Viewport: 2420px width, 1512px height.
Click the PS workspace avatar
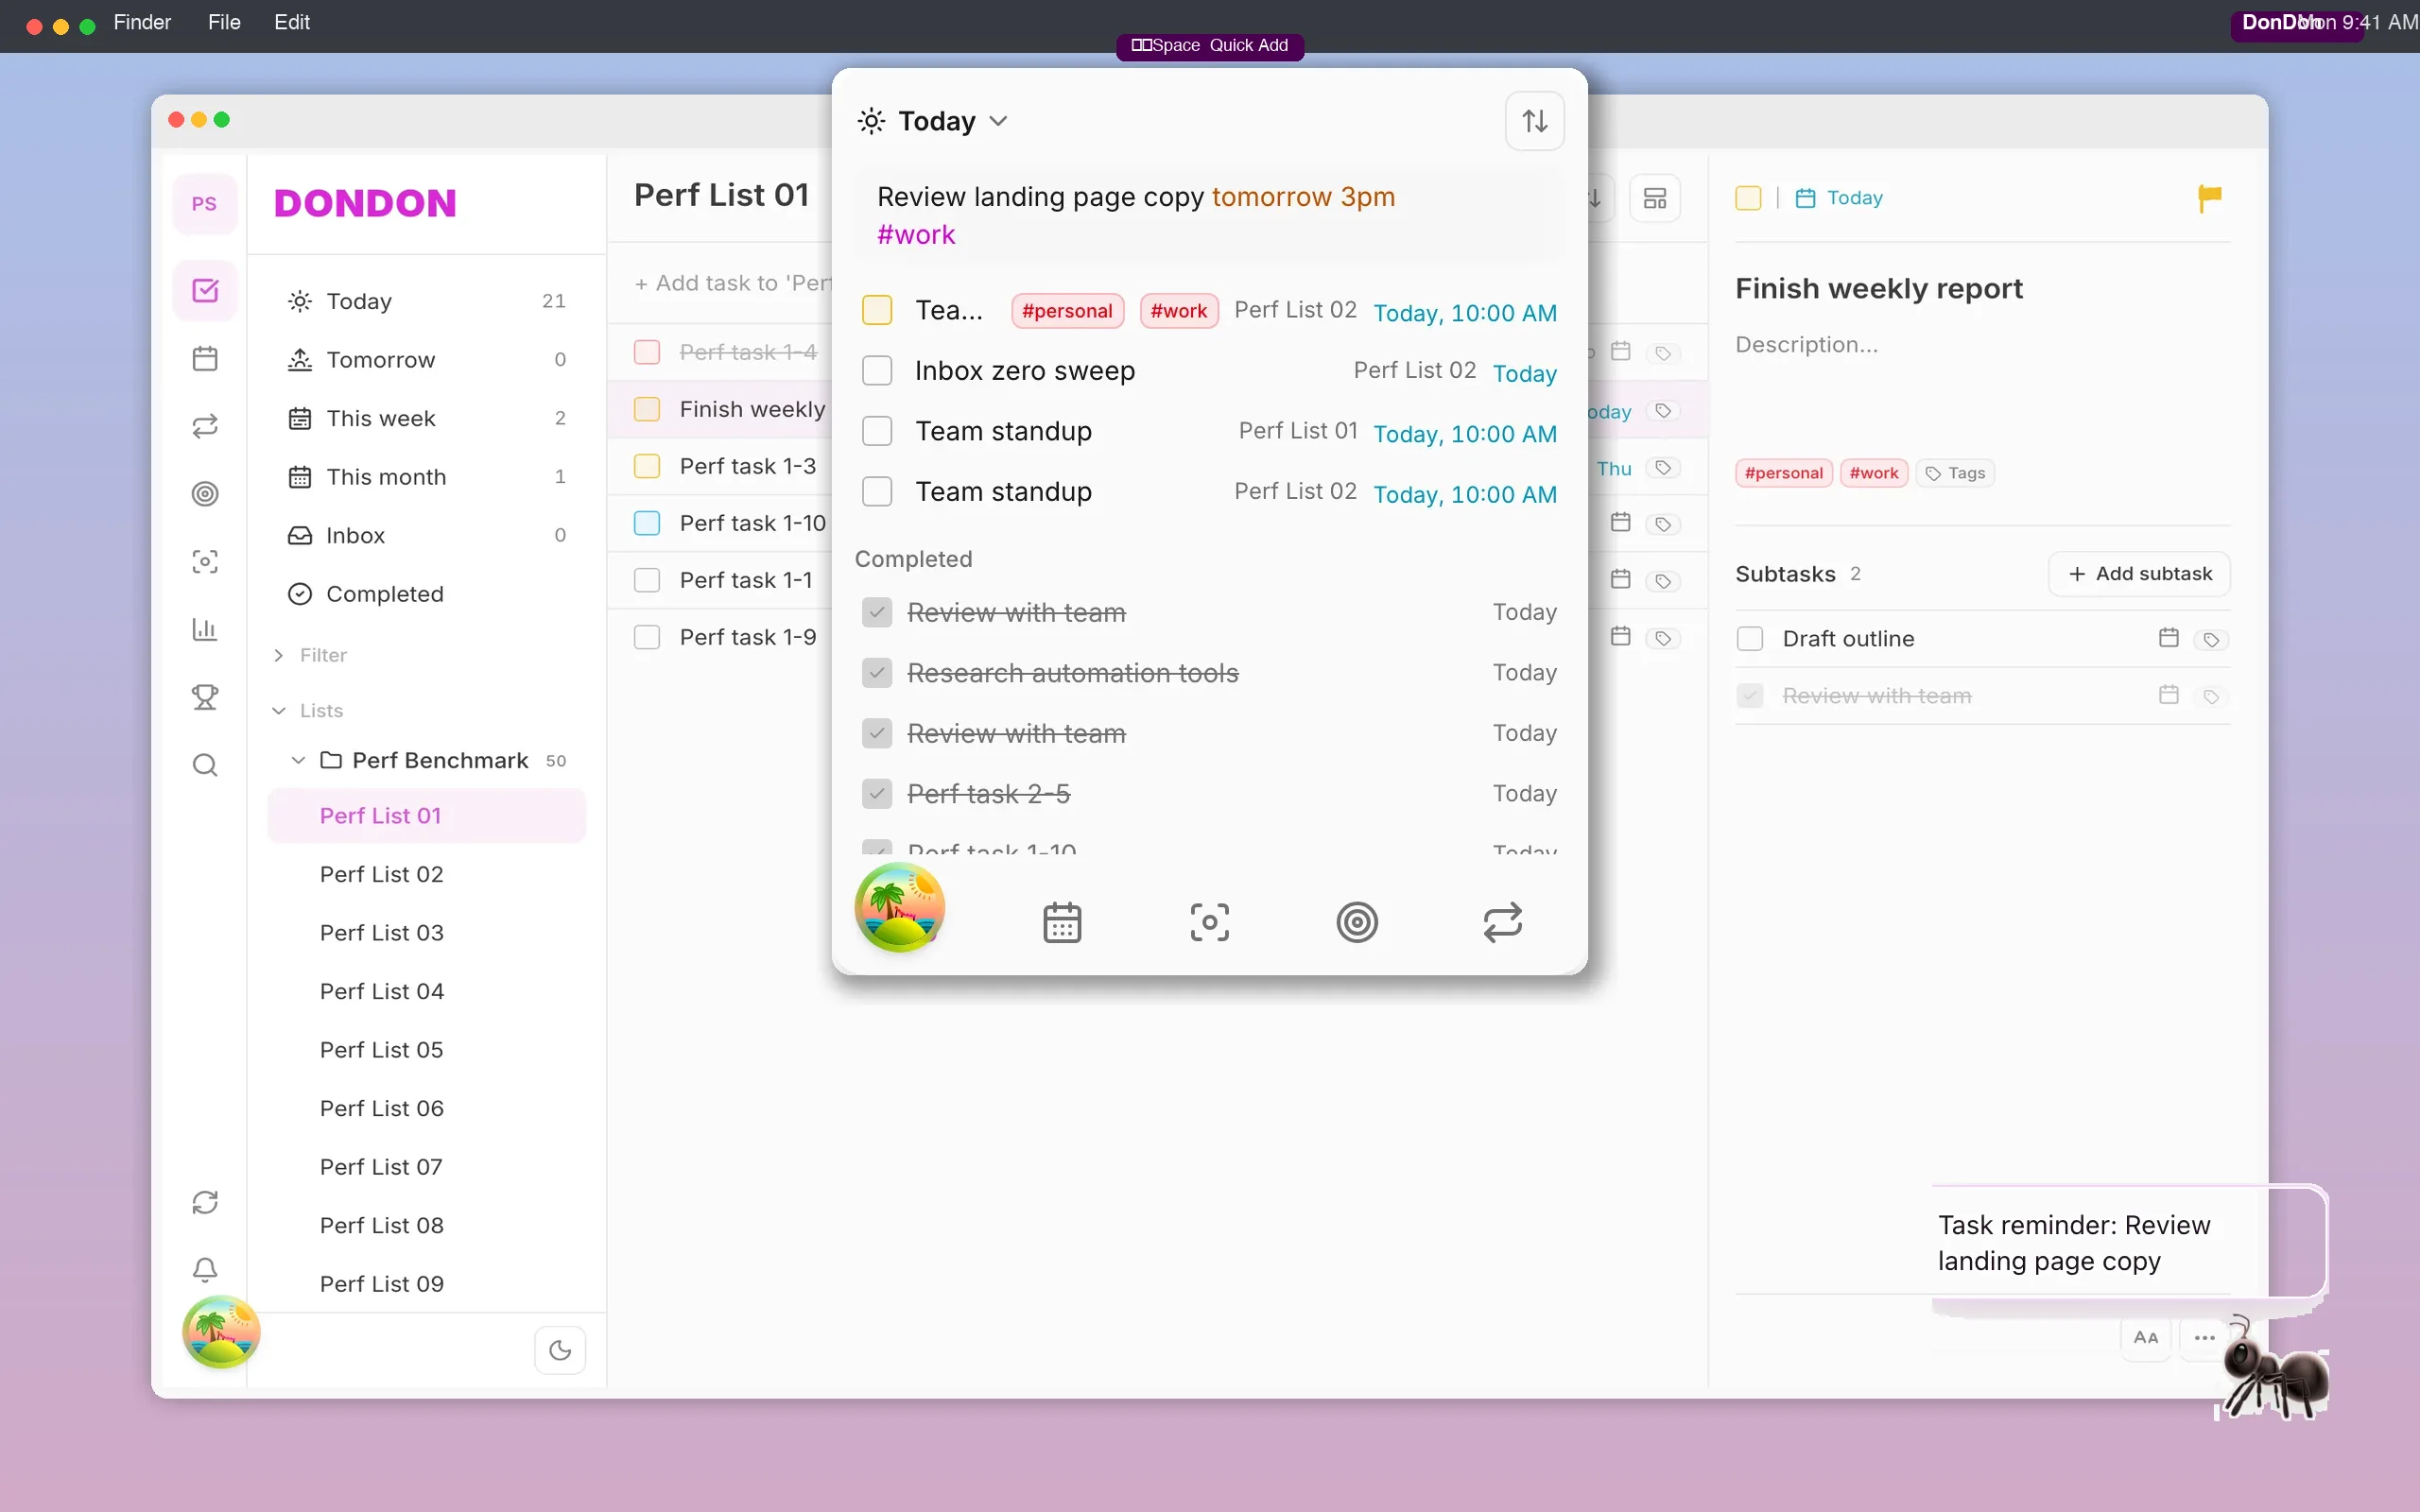204,204
